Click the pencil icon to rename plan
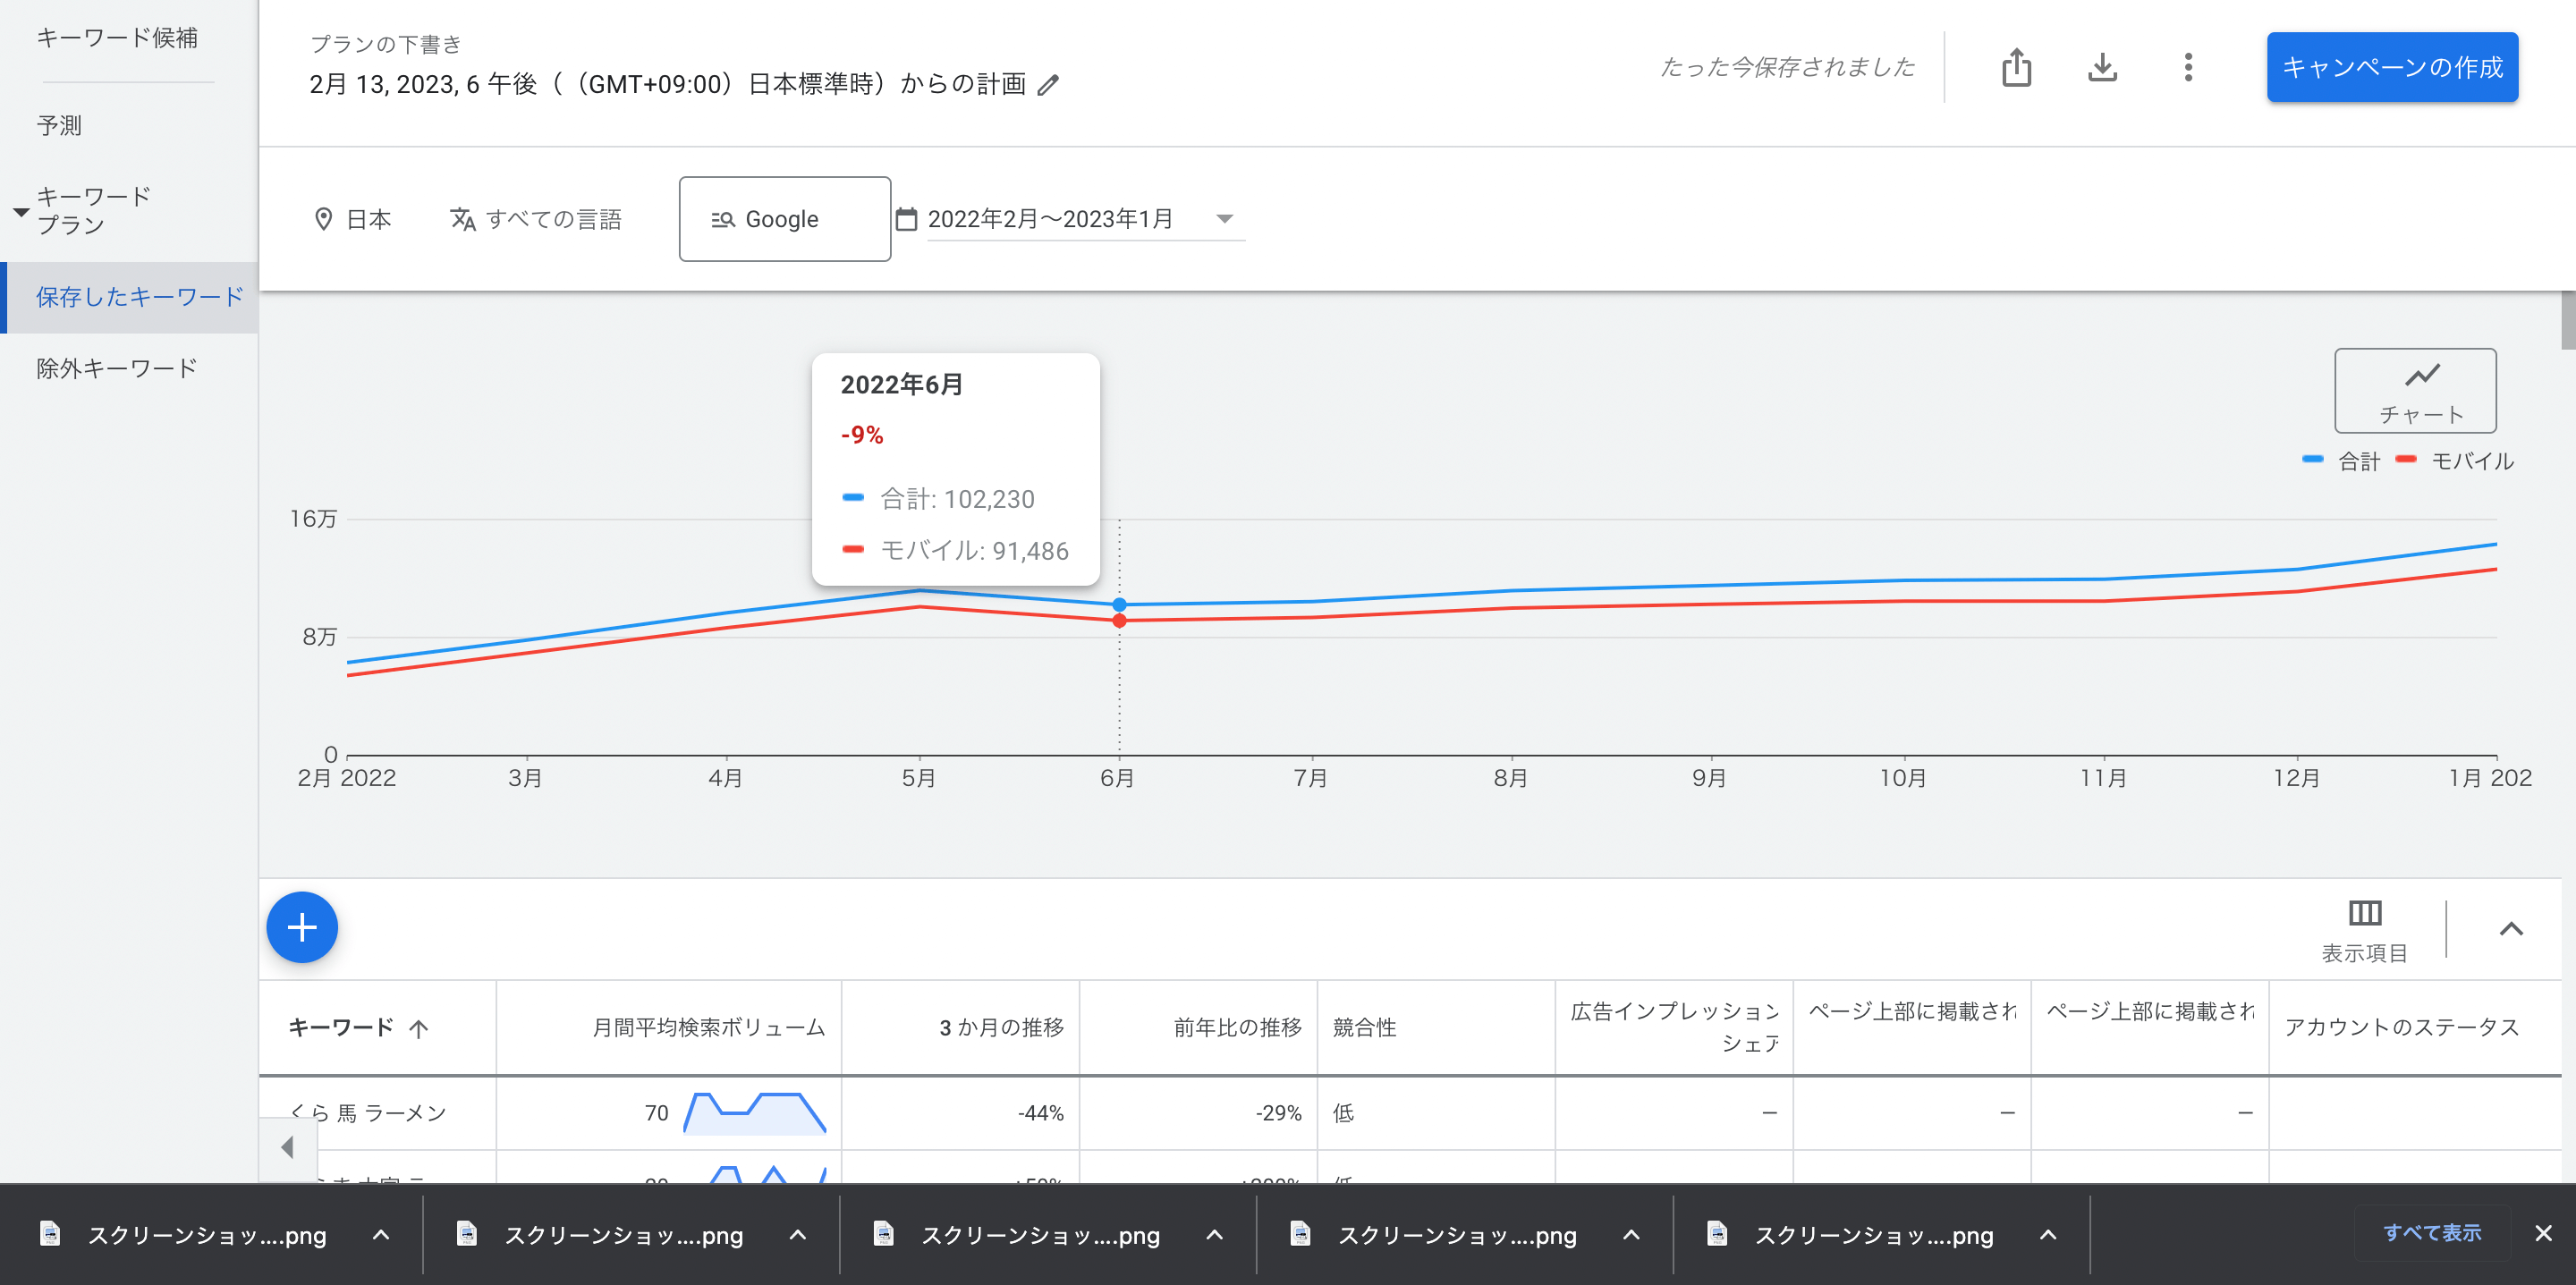This screenshot has width=2576, height=1285. (x=1048, y=86)
